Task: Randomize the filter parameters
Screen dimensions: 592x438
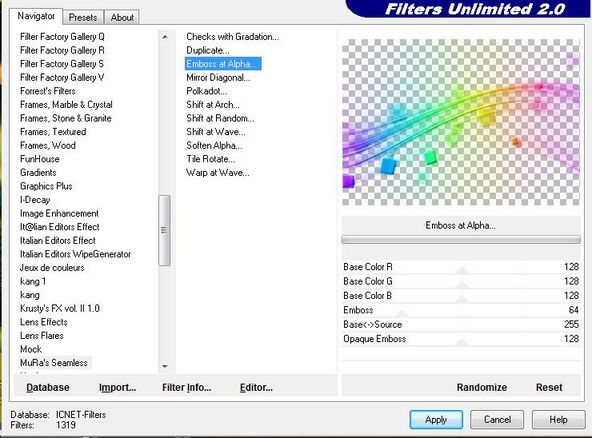Action: coord(481,387)
